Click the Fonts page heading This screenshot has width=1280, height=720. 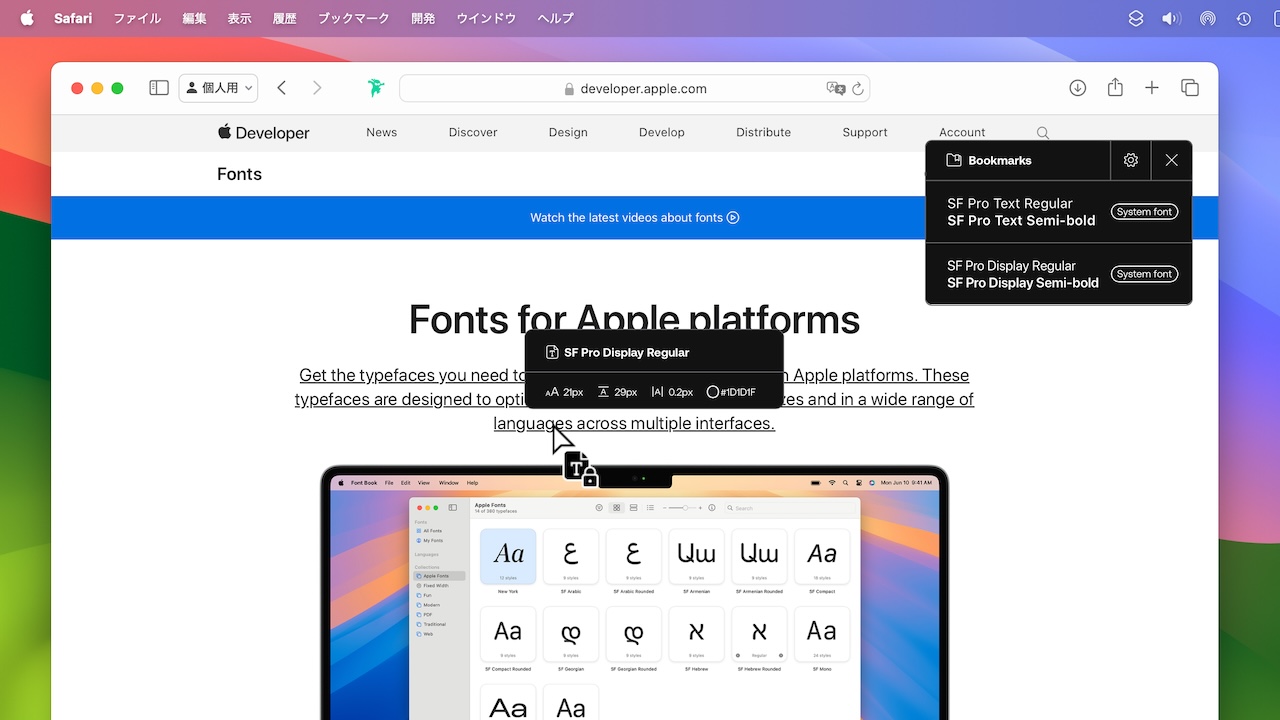[x=239, y=174]
